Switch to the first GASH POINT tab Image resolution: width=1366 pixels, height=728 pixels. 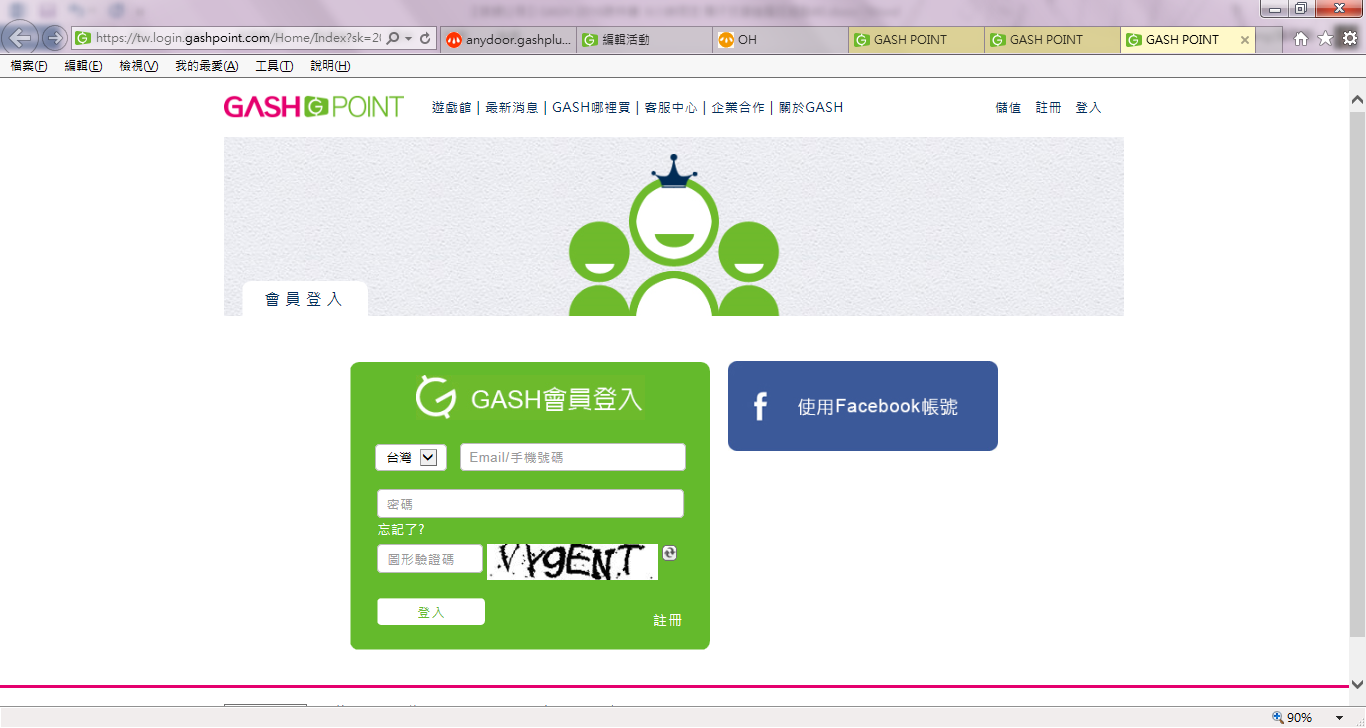click(x=917, y=40)
